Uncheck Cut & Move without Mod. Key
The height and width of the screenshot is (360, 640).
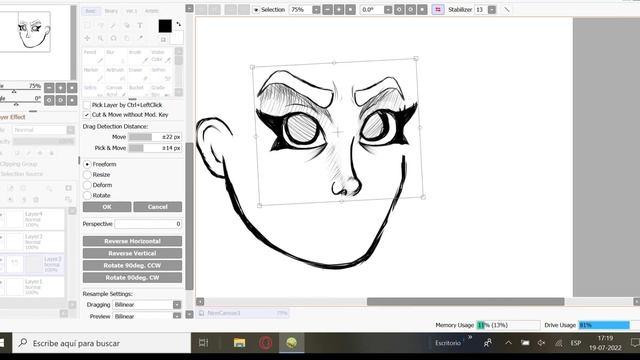point(87,115)
